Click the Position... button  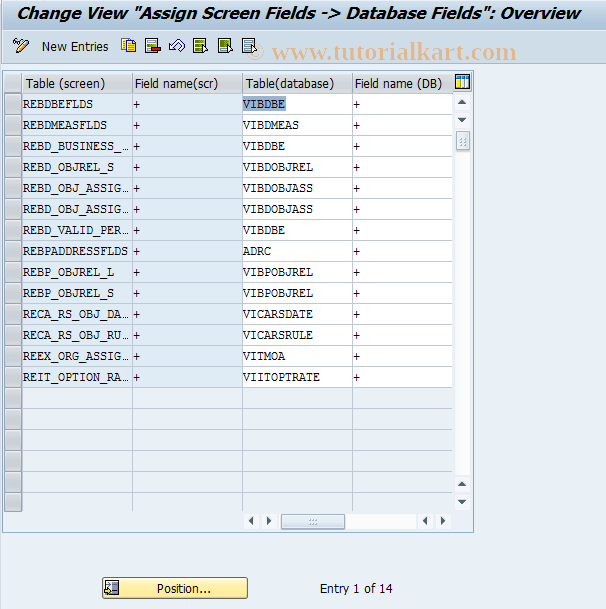[x=175, y=588]
